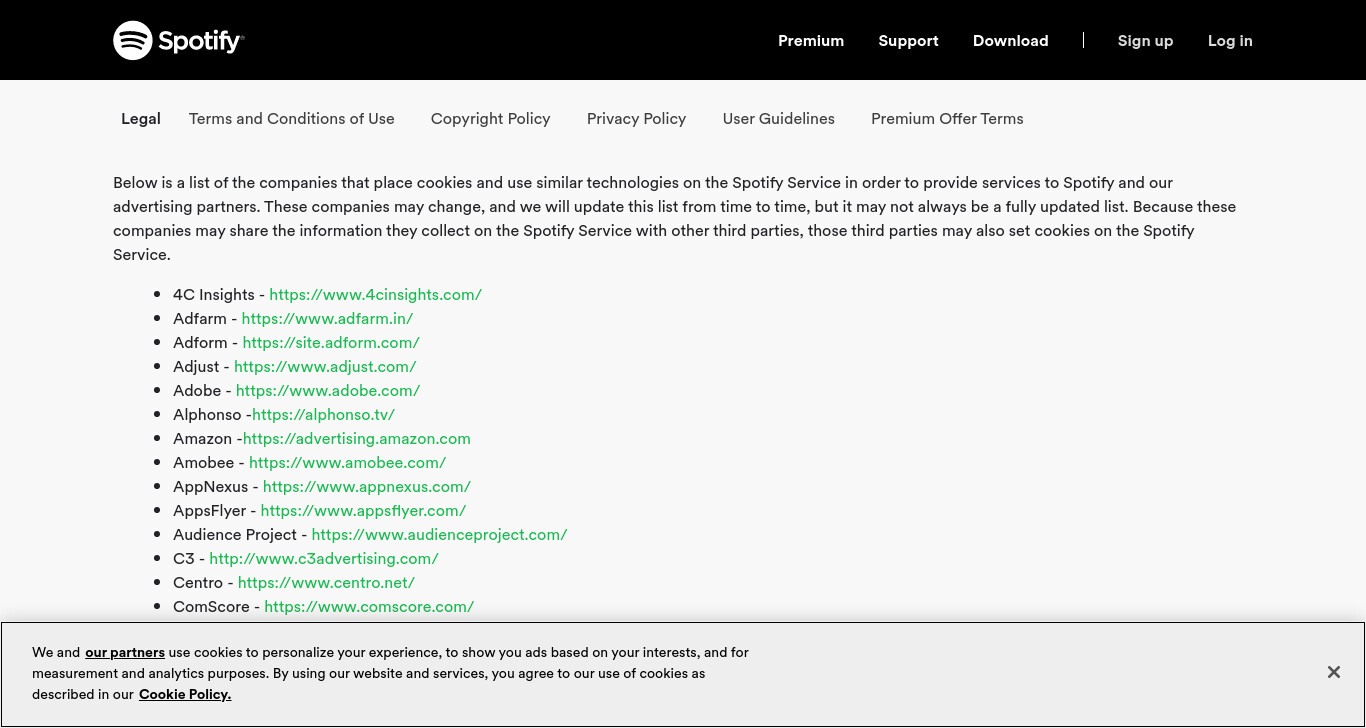Click the 'AppsFlyer' list text
Screen dimensions: 1366x728
pos(209,510)
